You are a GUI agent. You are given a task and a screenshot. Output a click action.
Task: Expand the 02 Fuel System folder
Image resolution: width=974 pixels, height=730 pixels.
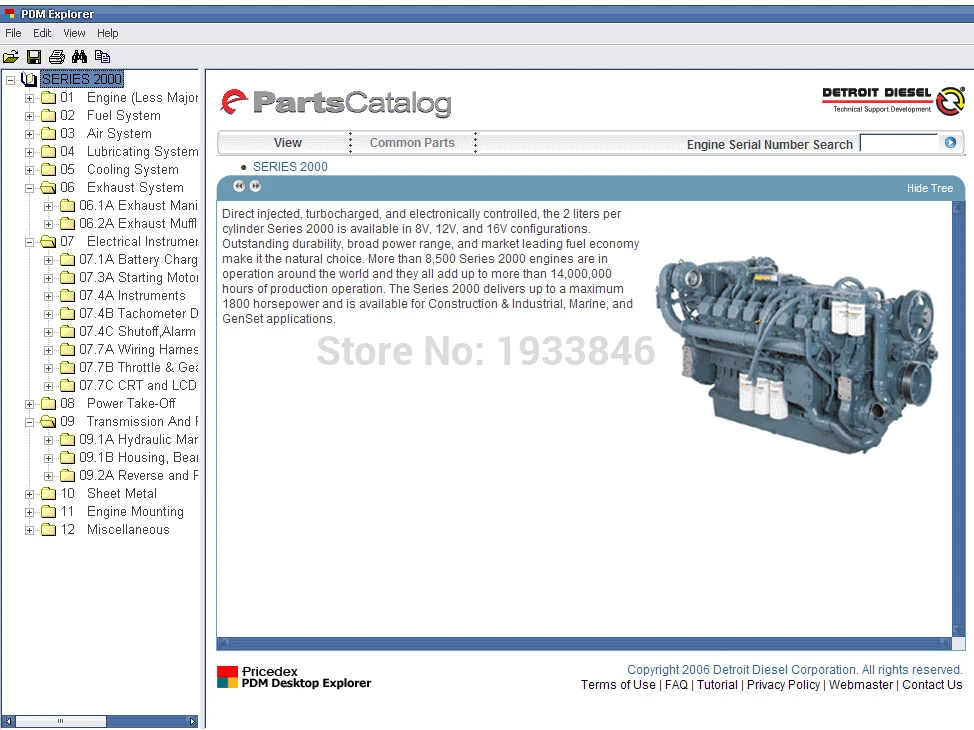(29, 116)
